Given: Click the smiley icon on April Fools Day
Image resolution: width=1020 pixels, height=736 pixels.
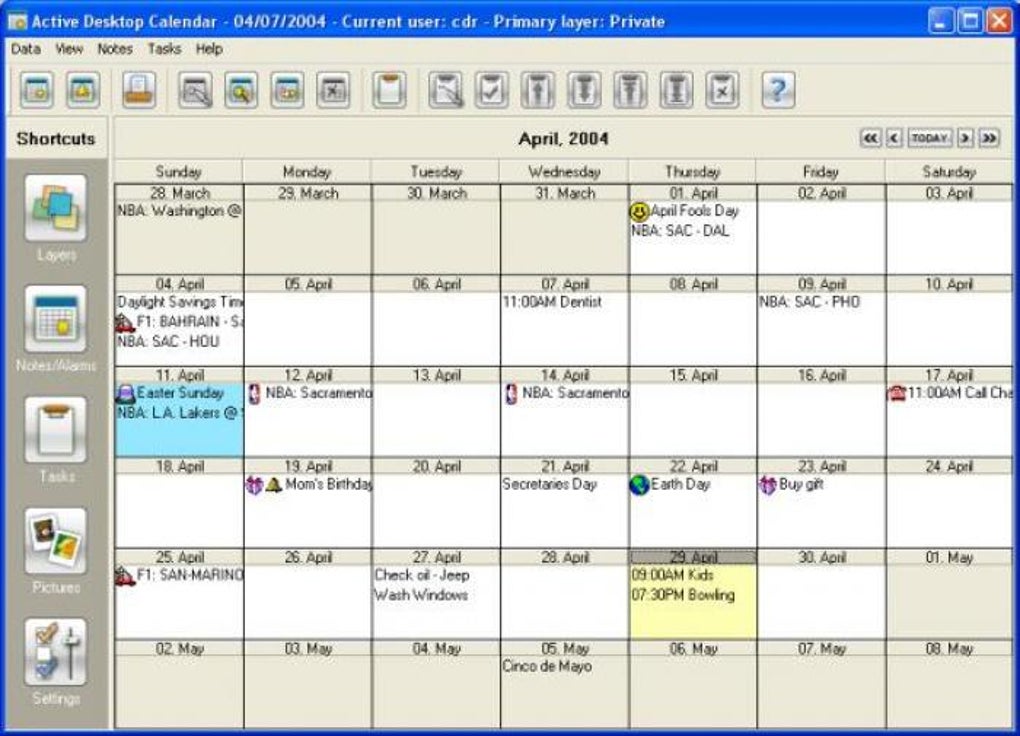Looking at the screenshot, I should click(x=639, y=211).
